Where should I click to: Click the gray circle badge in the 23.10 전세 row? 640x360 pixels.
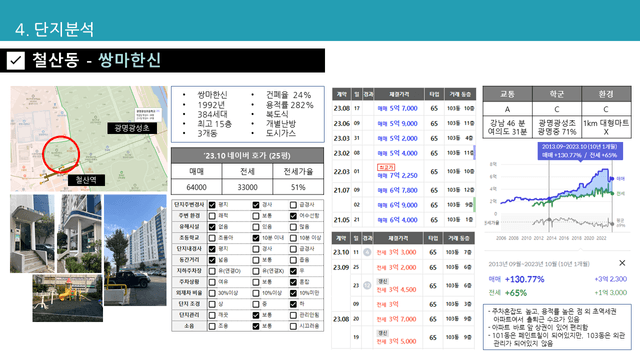(x=367, y=252)
